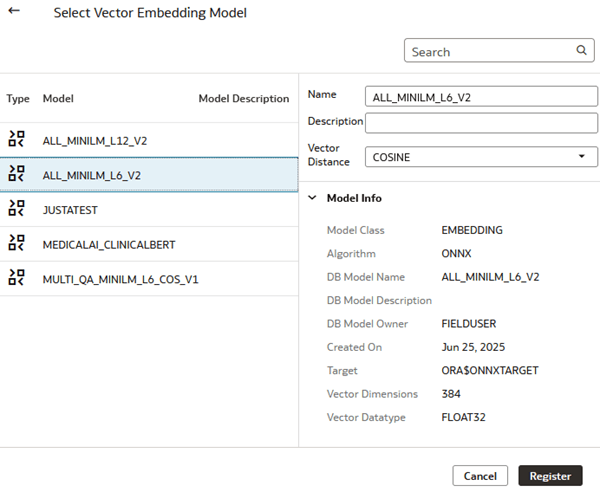Screen dimensions: 600x492
Task: Click the Name field containing ALL_MINILM_L6_V2
Action: click(481, 96)
